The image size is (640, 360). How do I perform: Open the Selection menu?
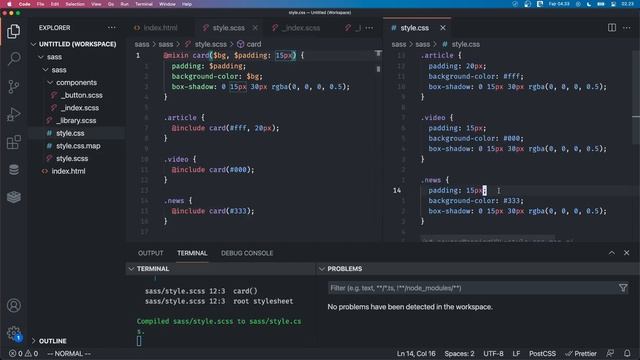point(75,4)
